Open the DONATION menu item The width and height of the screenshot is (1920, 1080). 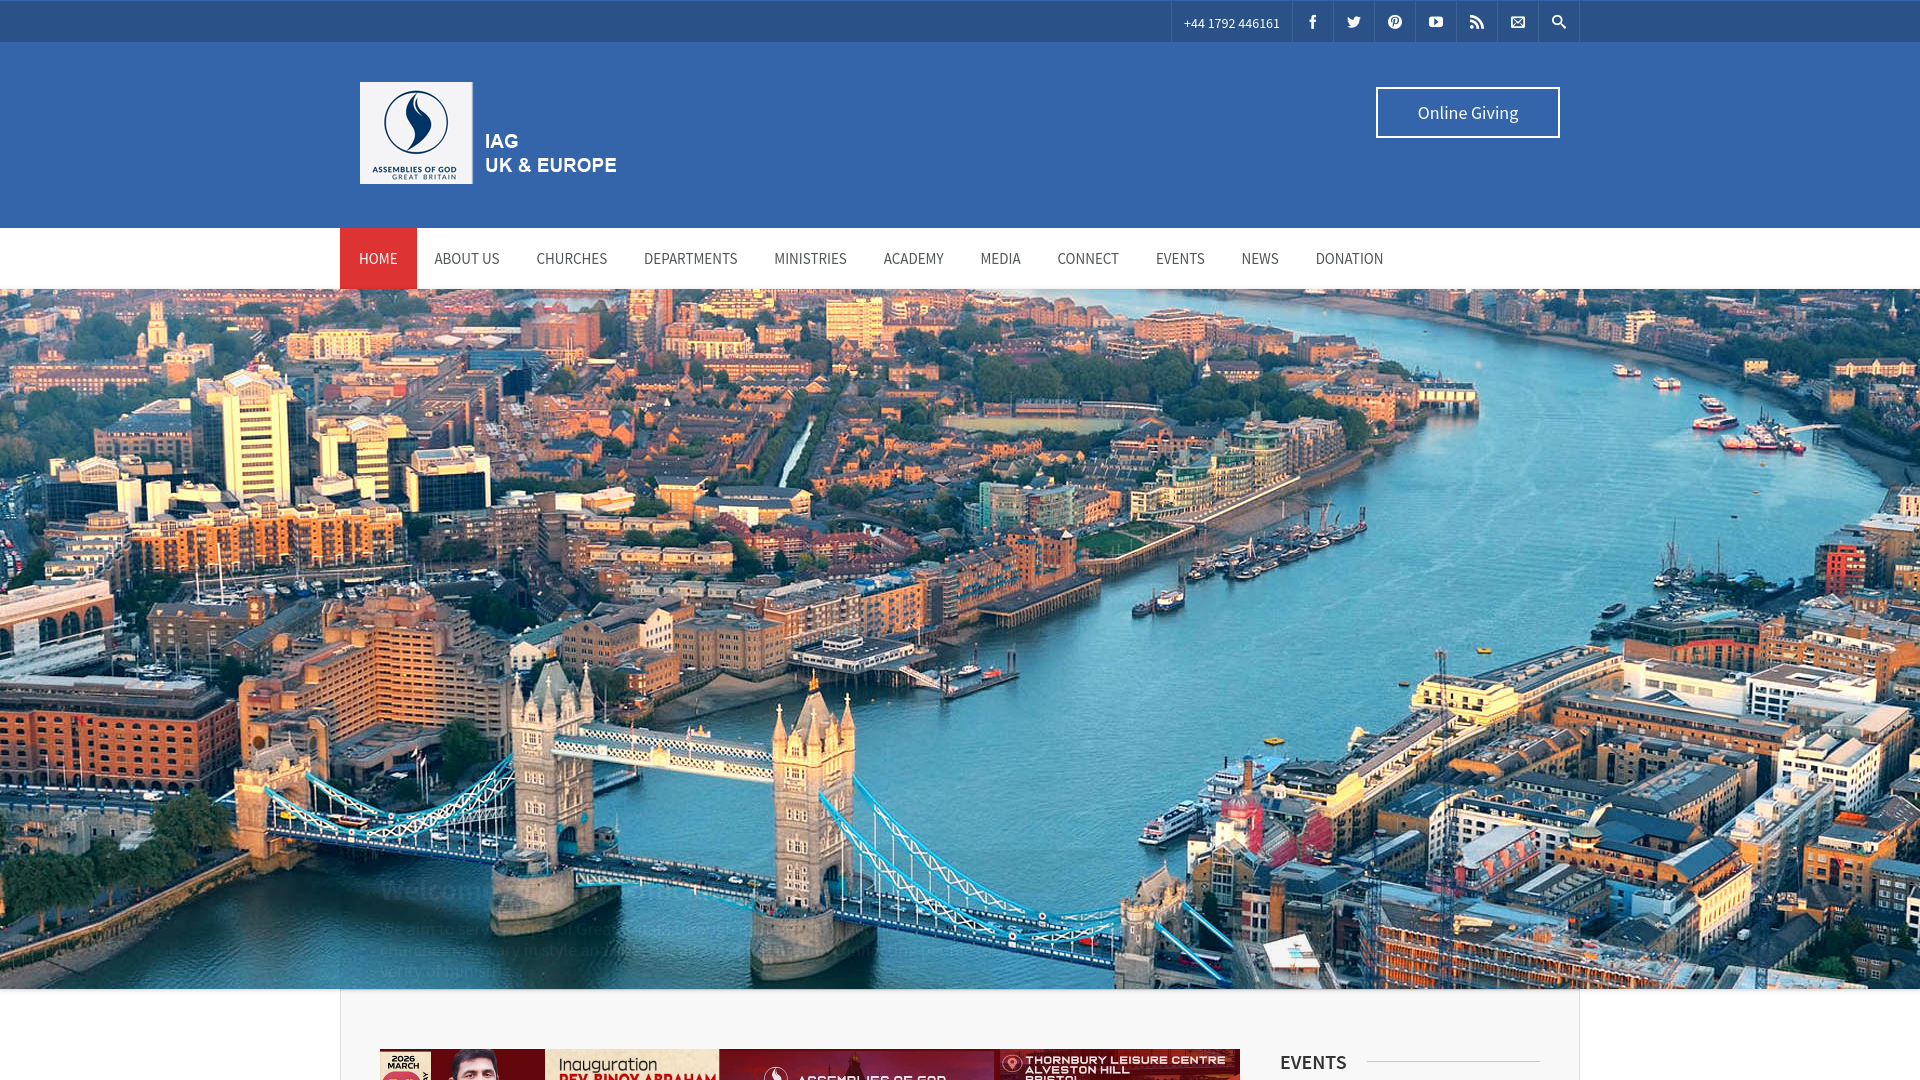click(x=1349, y=259)
